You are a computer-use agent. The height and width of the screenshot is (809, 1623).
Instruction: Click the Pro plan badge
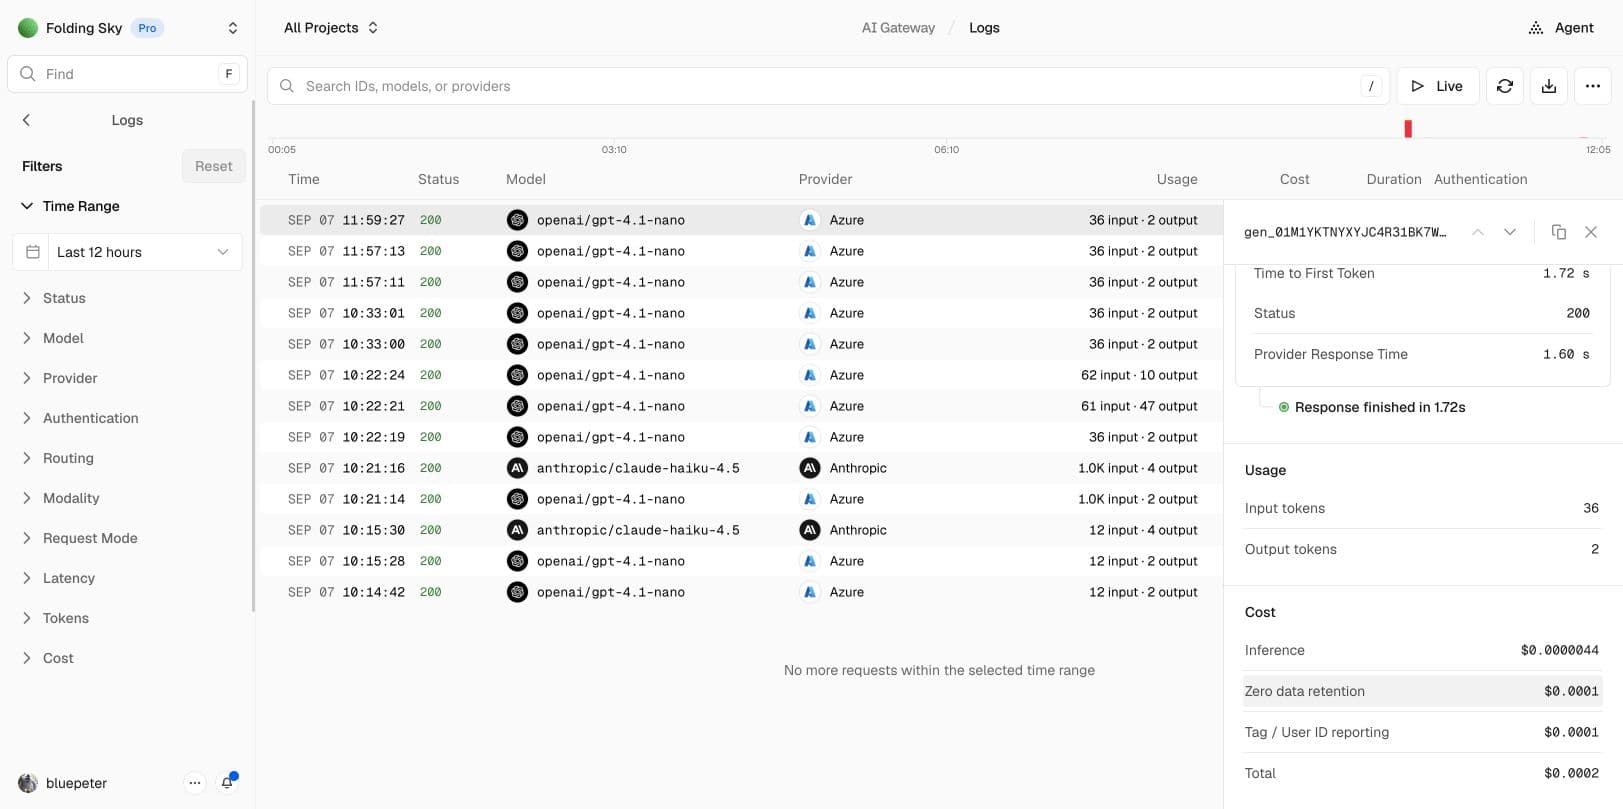tap(147, 28)
